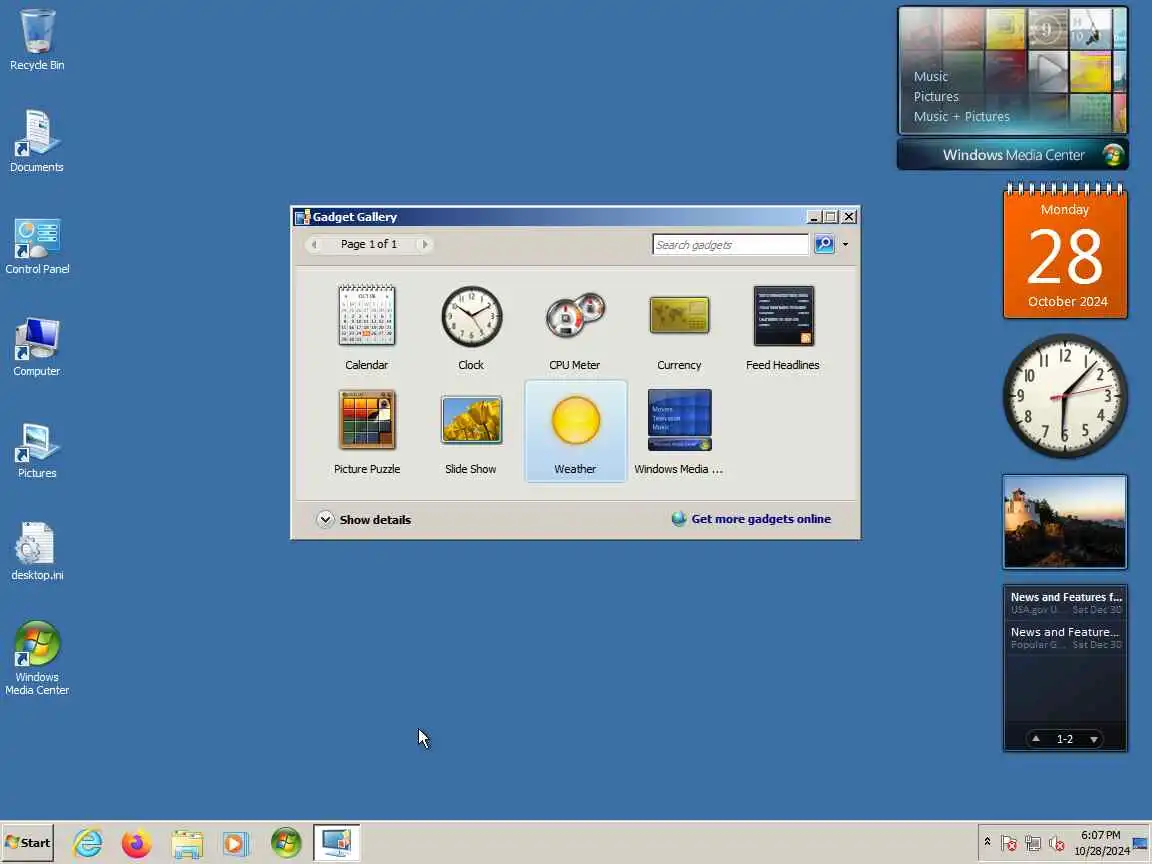This screenshot has height=864, width=1152.
Task: Select the Pictures desktop shortcut
Action: point(37,450)
